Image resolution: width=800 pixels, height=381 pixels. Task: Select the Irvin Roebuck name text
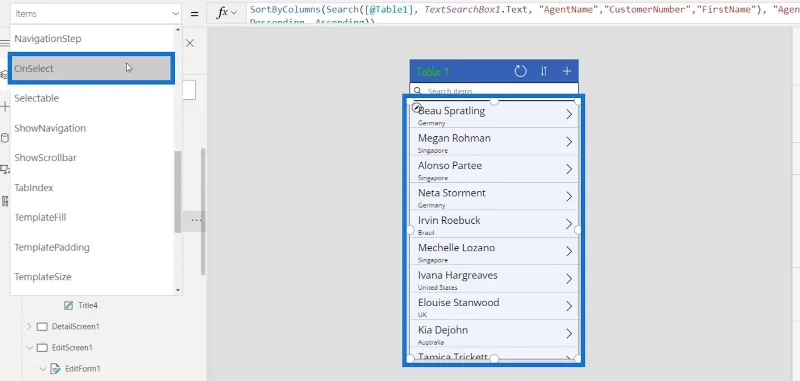(x=449, y=220)
